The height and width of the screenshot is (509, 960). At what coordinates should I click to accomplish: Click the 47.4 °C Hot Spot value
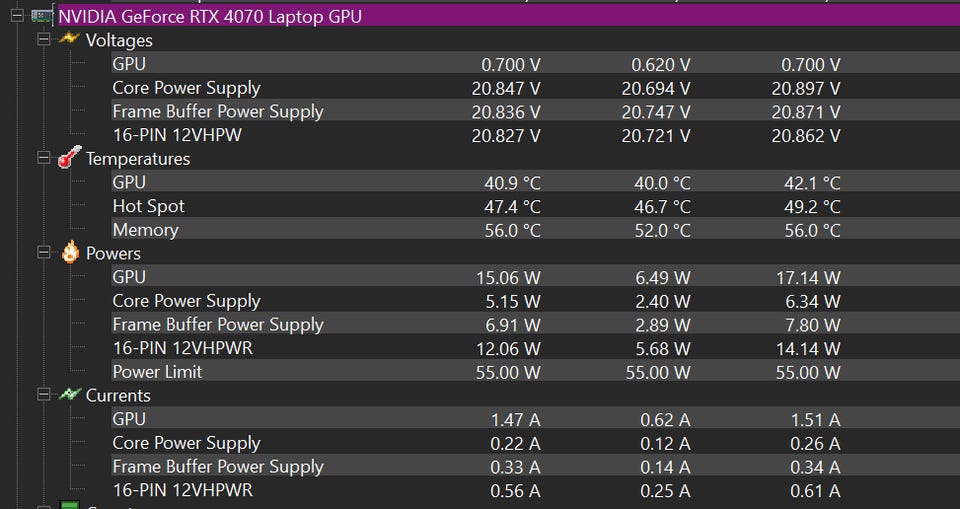[x=512, y=207]
